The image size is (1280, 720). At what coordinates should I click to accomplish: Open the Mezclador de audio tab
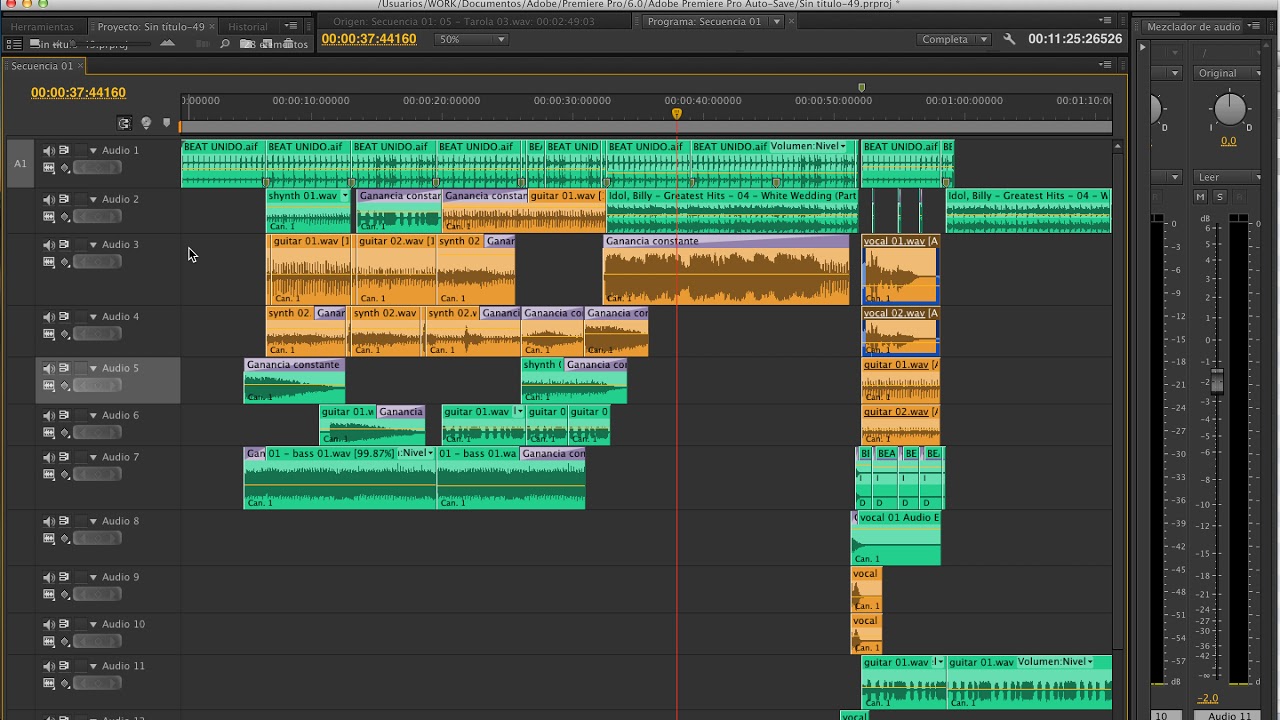click(1193, 27)
